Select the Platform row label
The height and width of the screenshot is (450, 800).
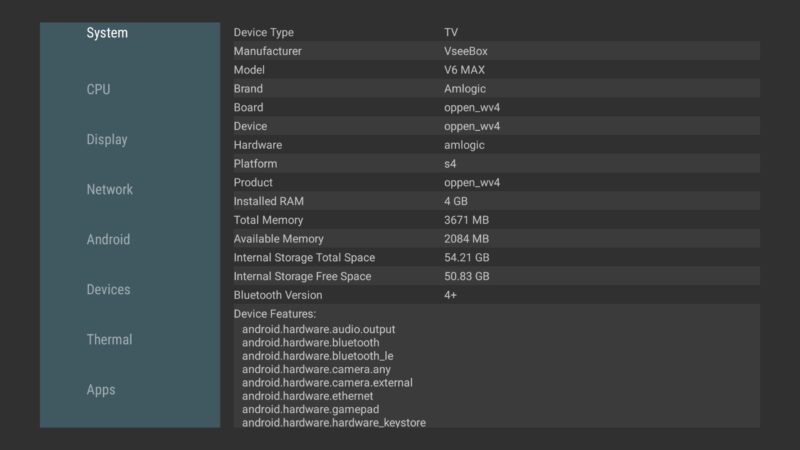256,164
